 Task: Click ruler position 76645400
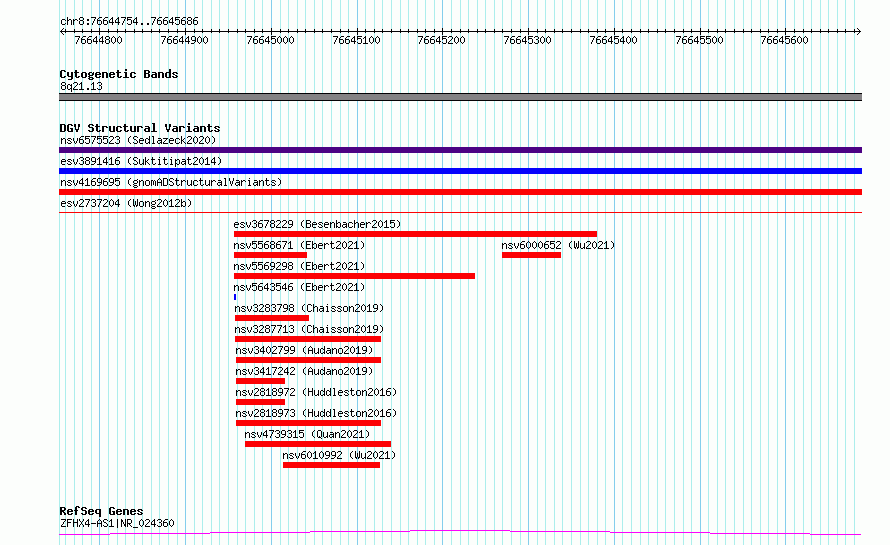pos(613,40)
